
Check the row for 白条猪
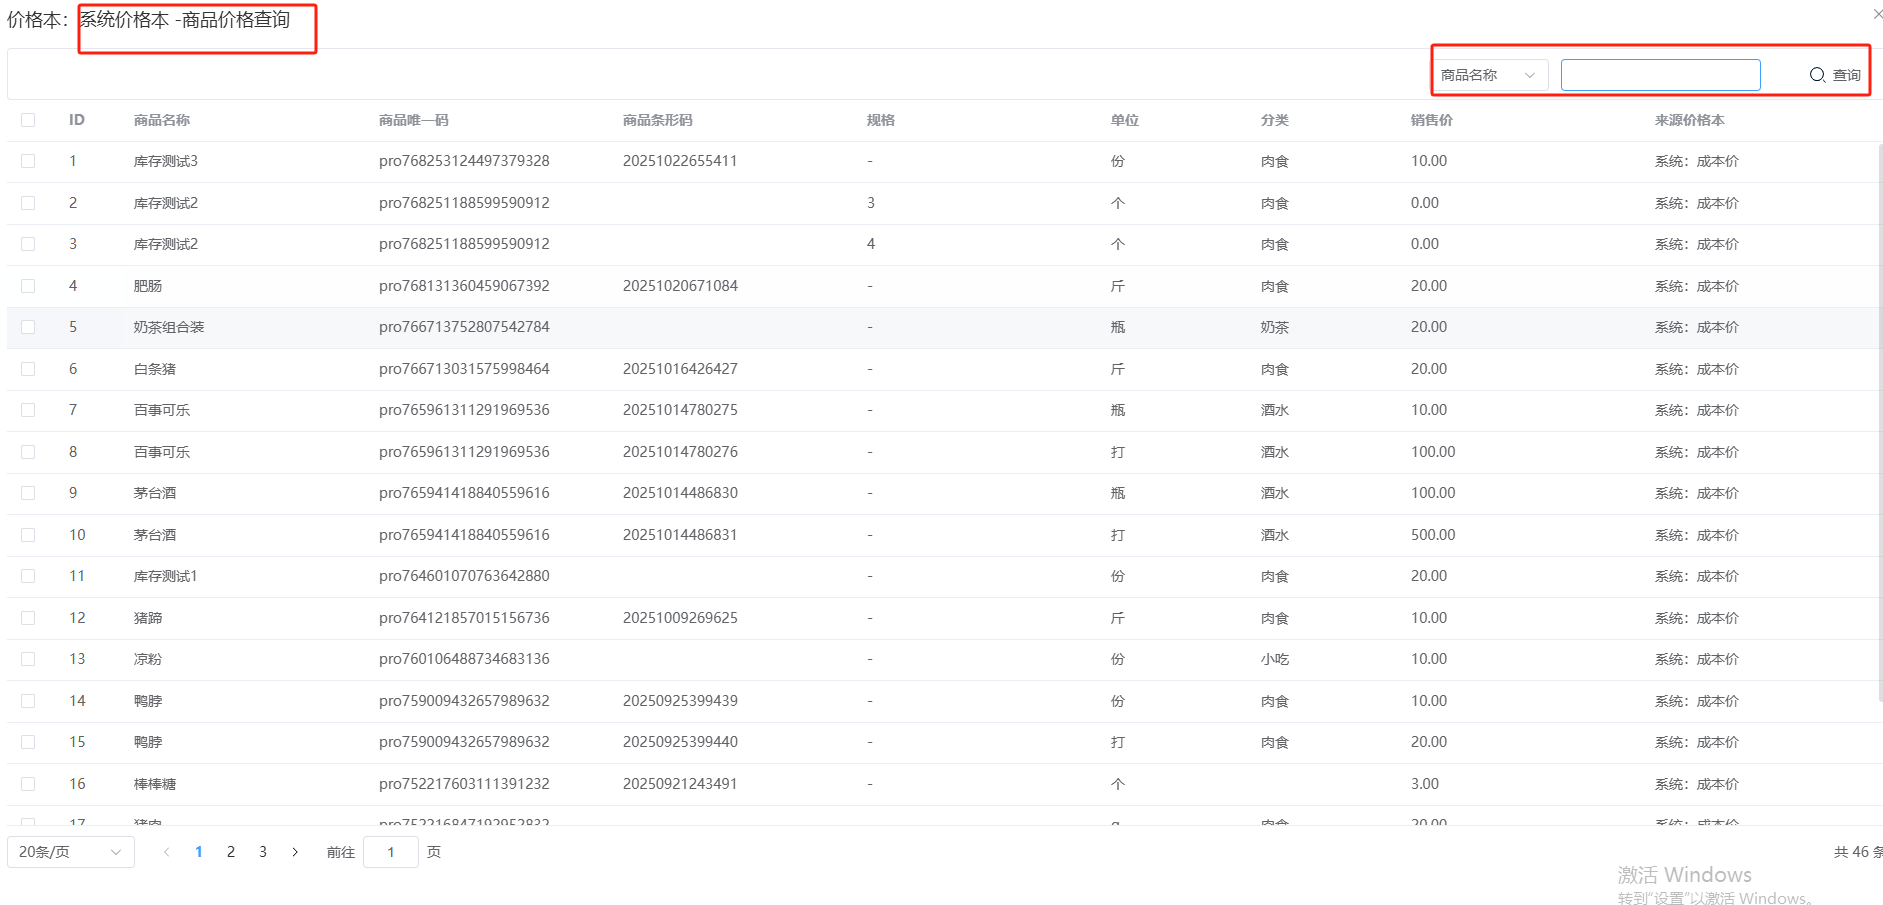point(28,369)
